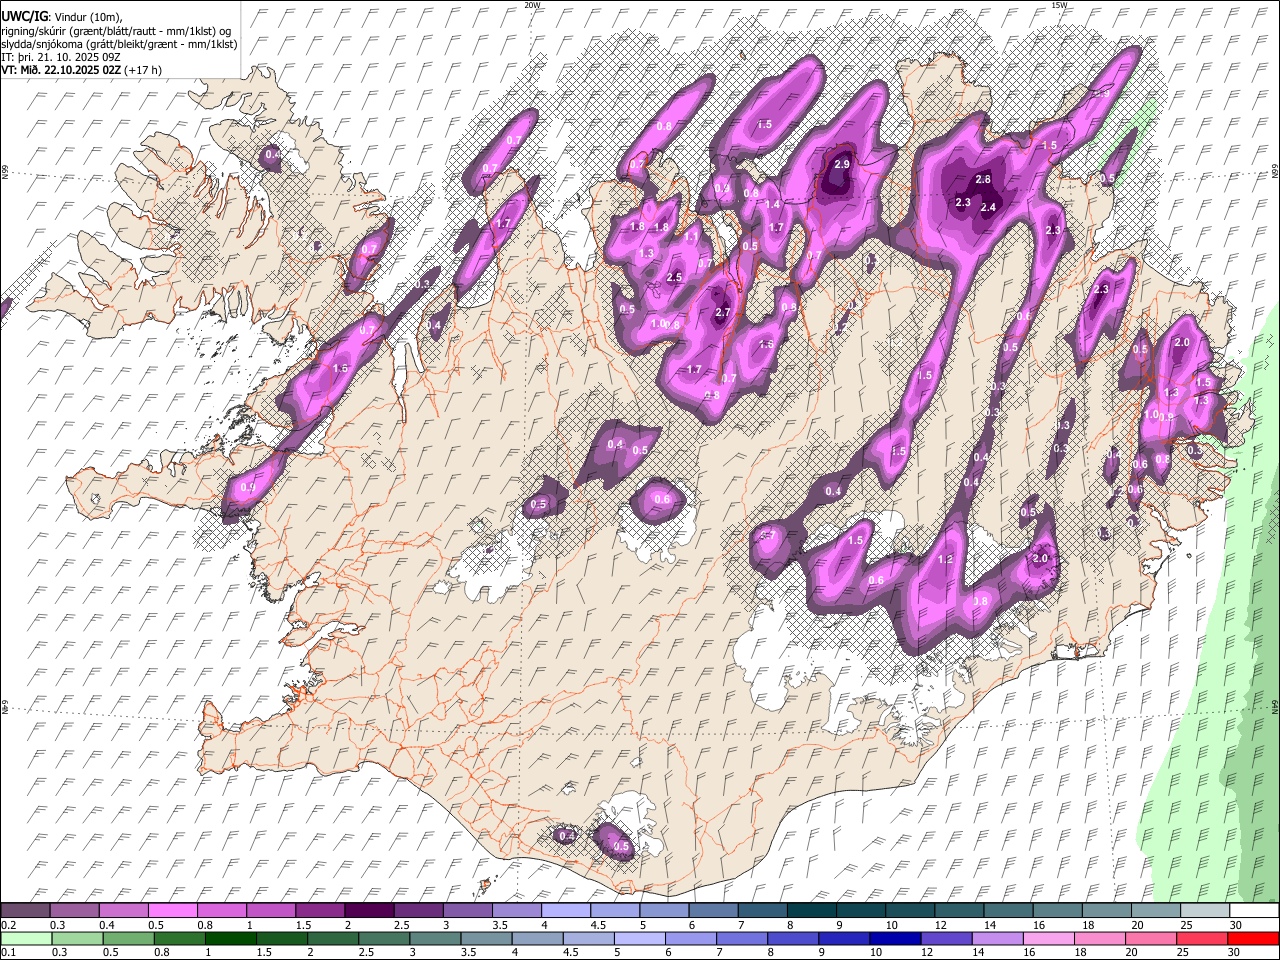Click the 2.5 precipitation value on the map
Image resolution: width=1280 pixels, height=960 pixels.
674,277
